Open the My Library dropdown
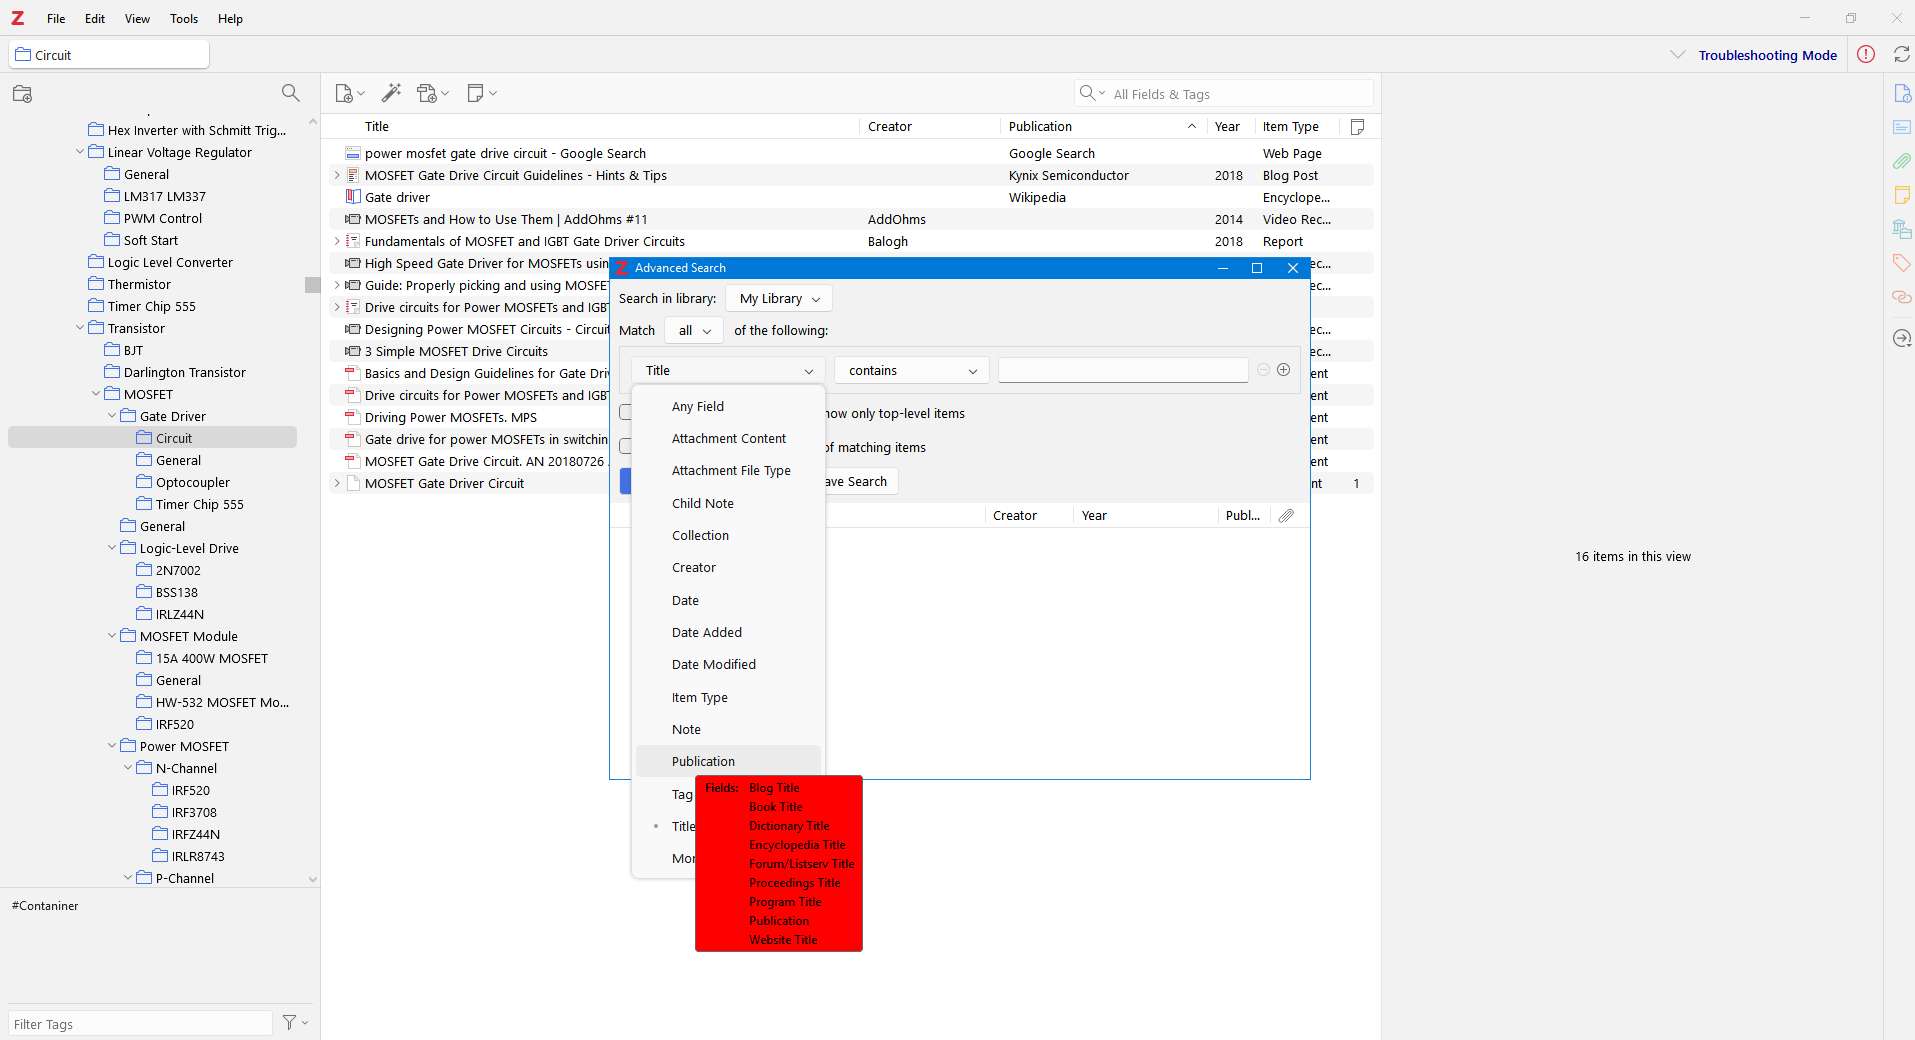1915x1040 pixels. tap(779, 299)
